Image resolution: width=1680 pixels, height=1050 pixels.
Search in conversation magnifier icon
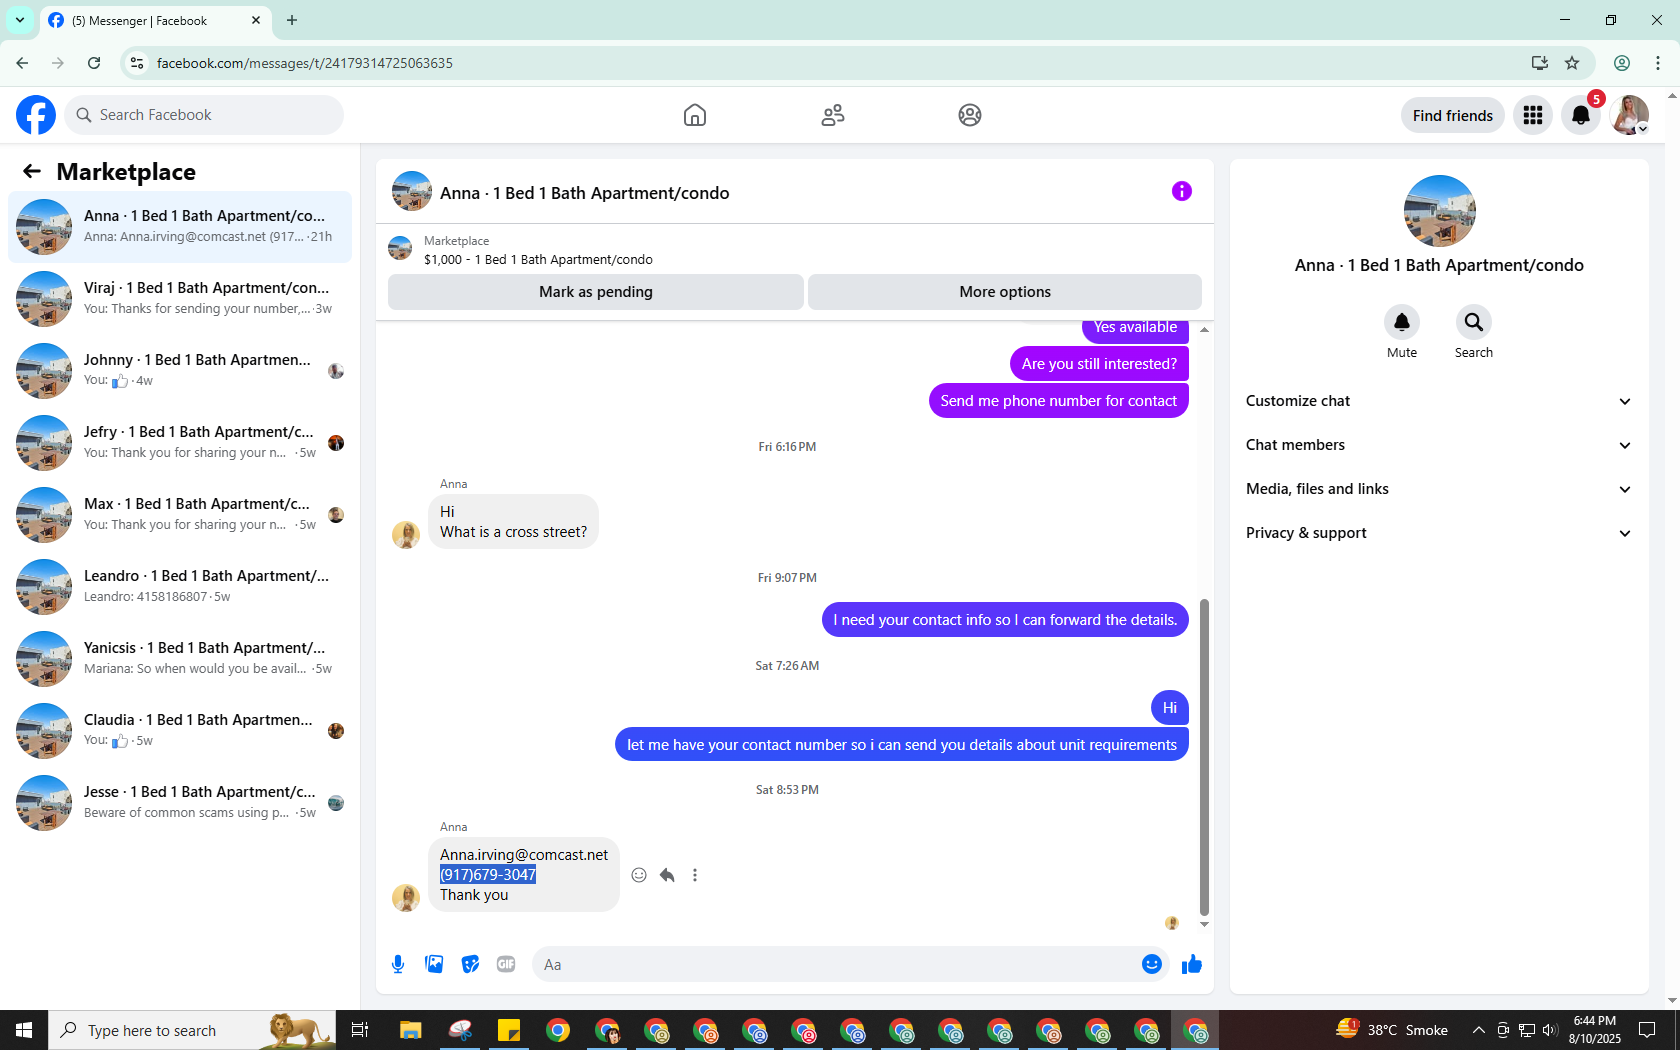(x=1474, y=322)
